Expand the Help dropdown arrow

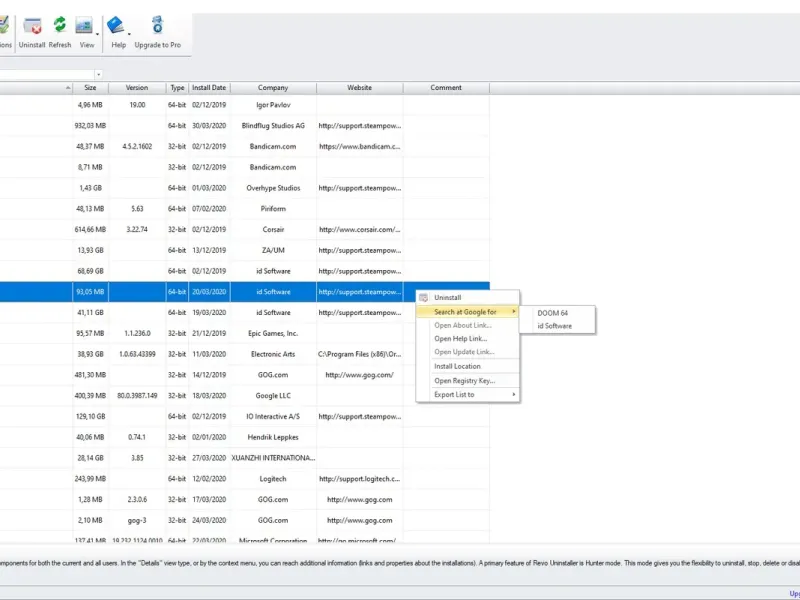click(129, 34)
